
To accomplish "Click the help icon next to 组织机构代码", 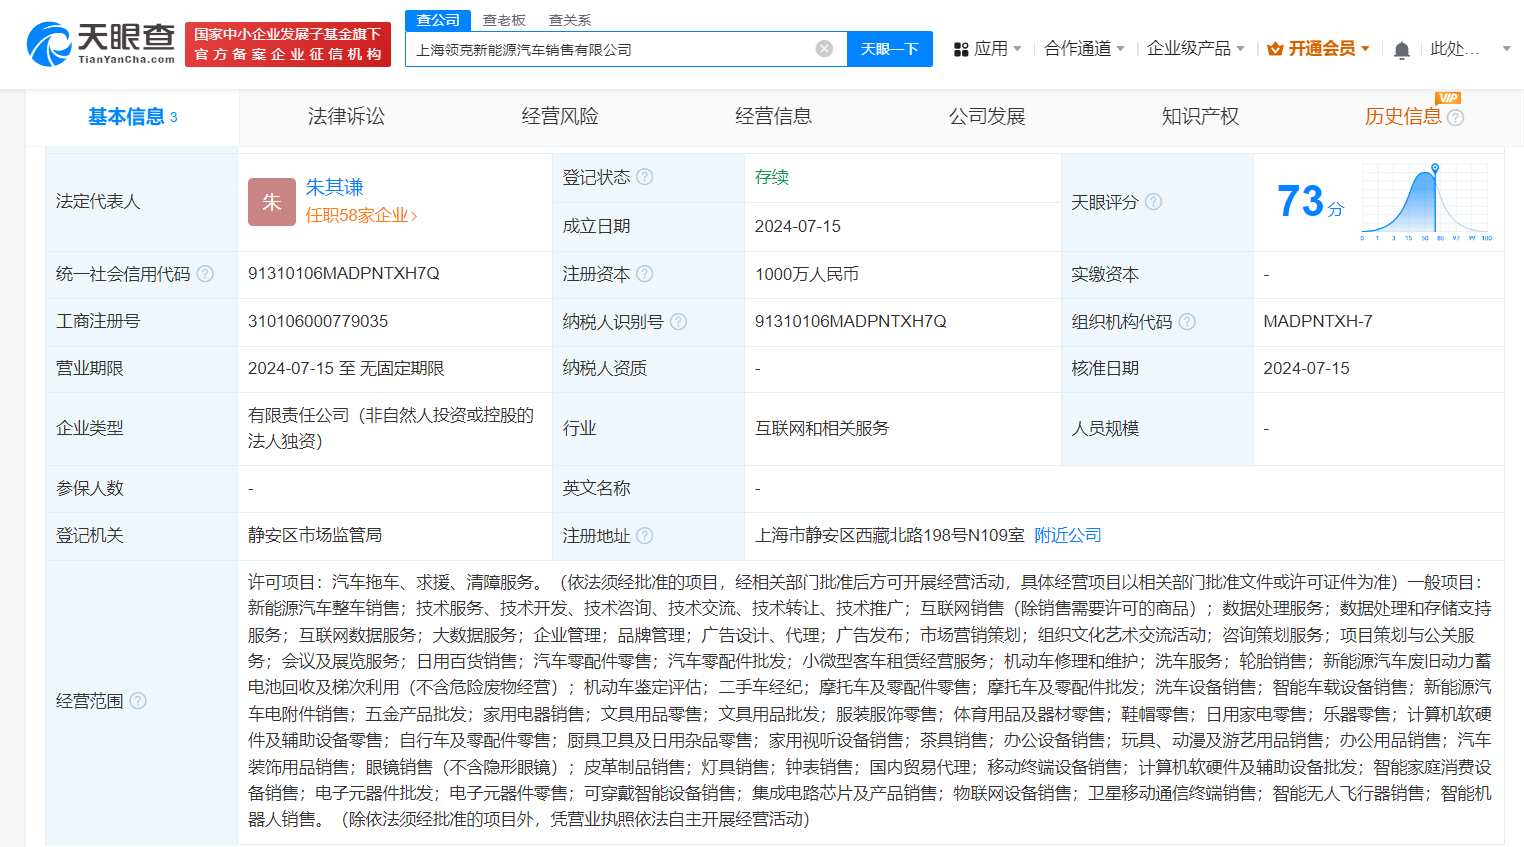I will (x=1187, y=322).
